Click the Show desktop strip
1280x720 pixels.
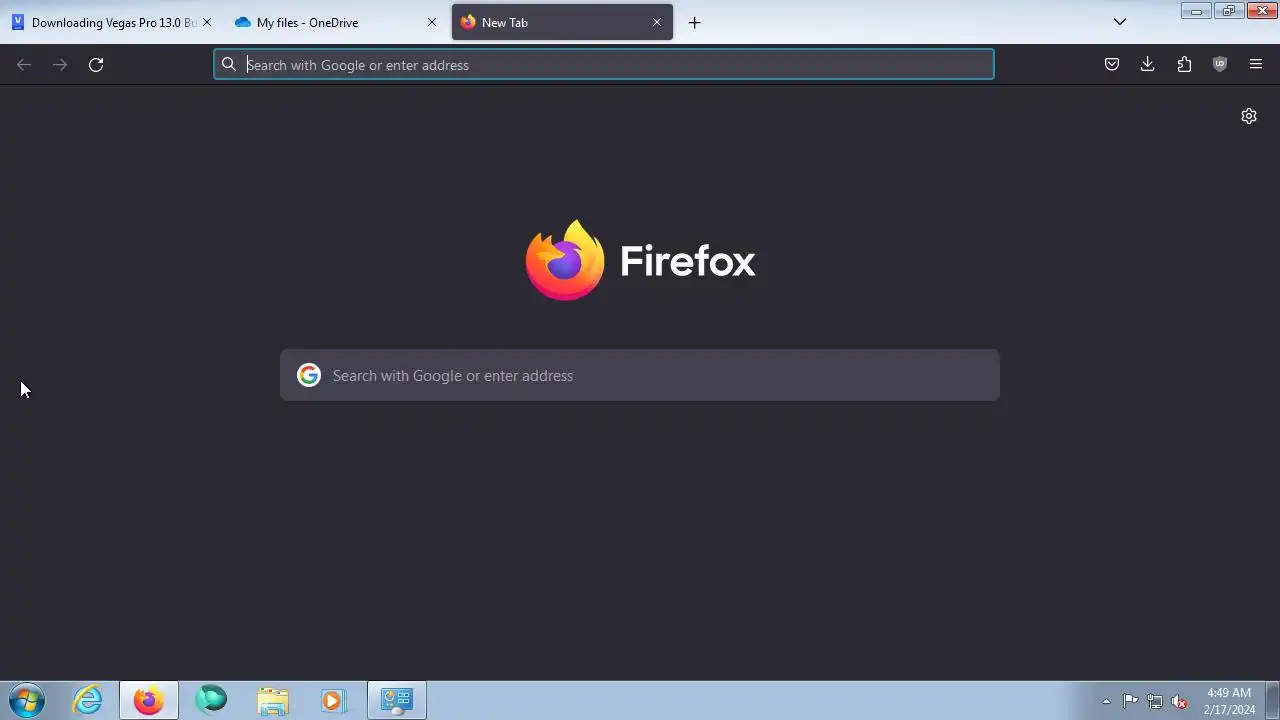1272,700
